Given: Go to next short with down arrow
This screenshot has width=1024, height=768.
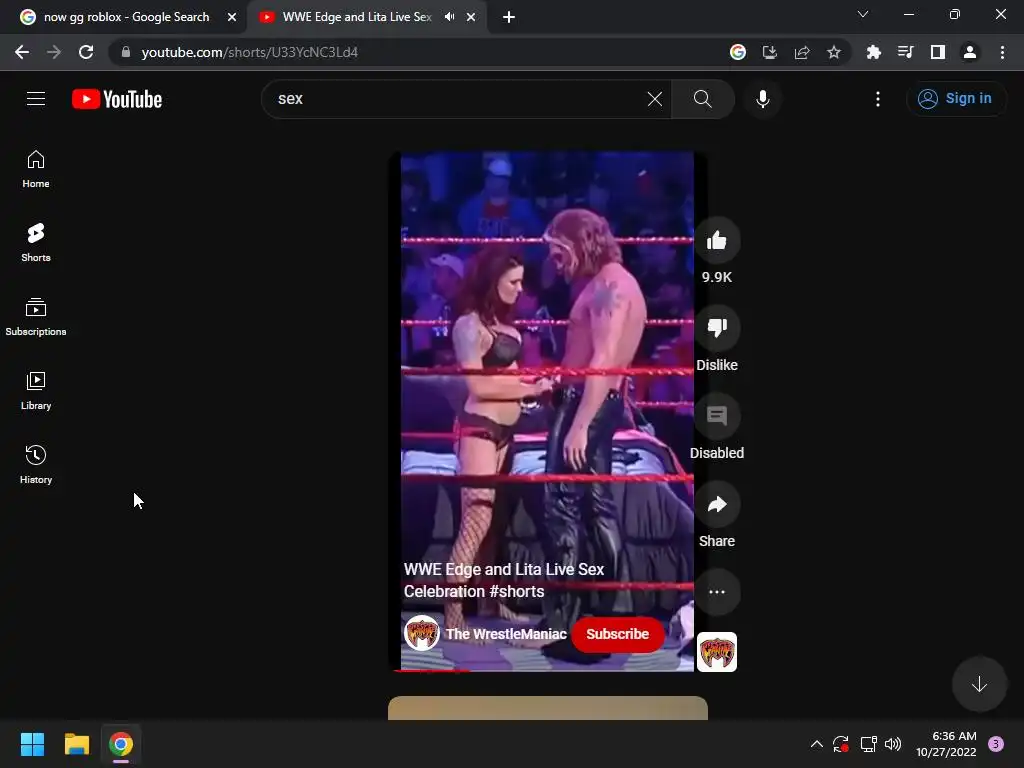Looking at the screenshot, I should [978, 684].
